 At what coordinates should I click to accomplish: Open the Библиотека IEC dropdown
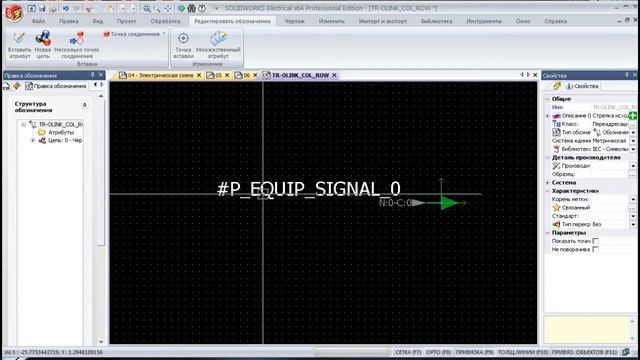633,149
